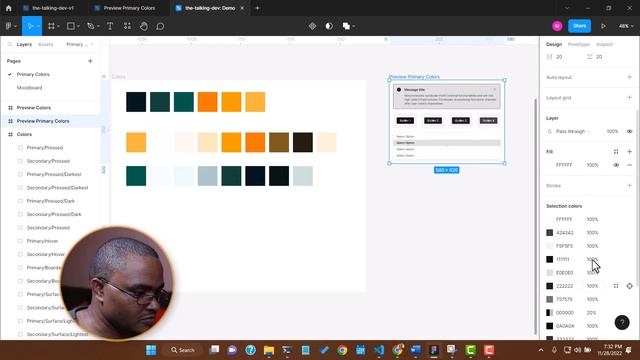
Task: Expand the Move tool options arrow
Action: click(x=38, y=26)
